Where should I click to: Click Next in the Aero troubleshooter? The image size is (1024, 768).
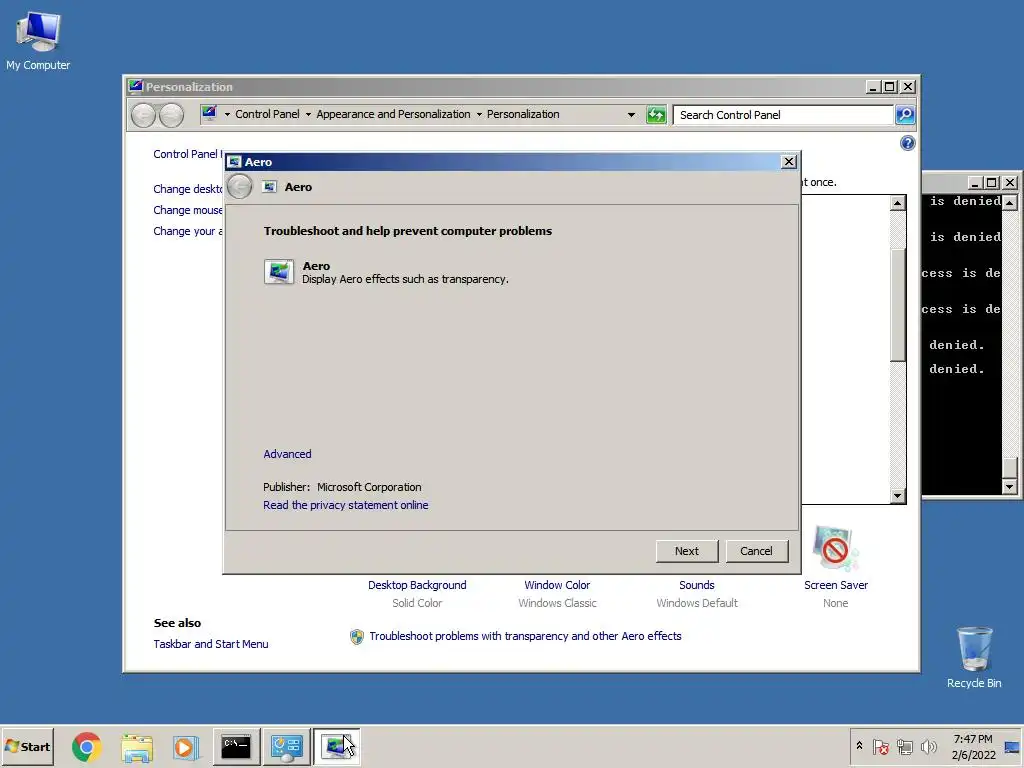(x=687, y=551)
